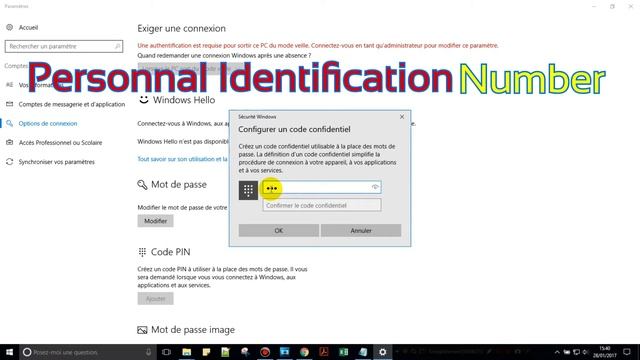
Task: Open Comptes de messagerie et d'application
Action: pos(72,104)
